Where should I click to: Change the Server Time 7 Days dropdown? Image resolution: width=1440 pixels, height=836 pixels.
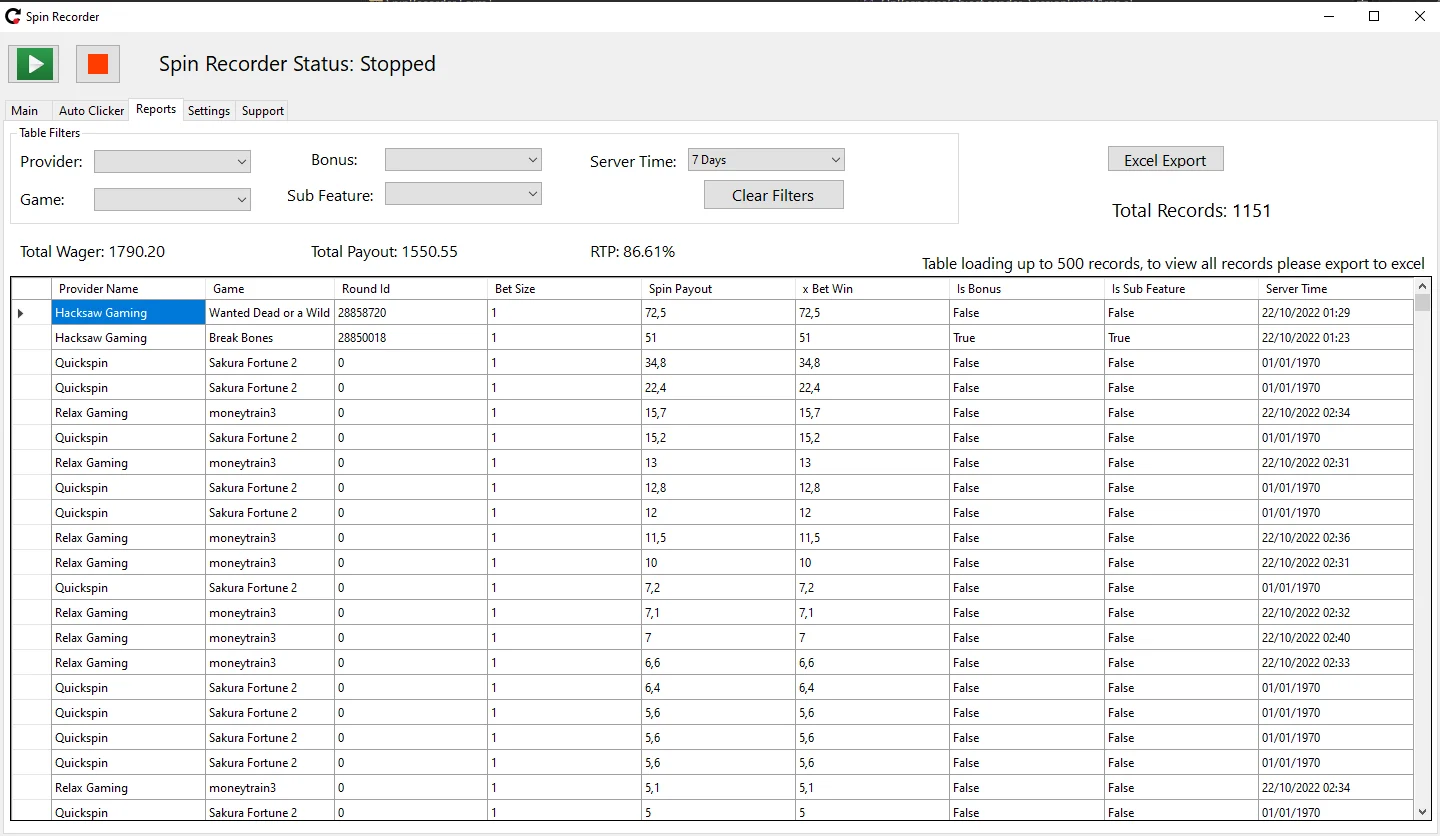(x=766, y=160)
